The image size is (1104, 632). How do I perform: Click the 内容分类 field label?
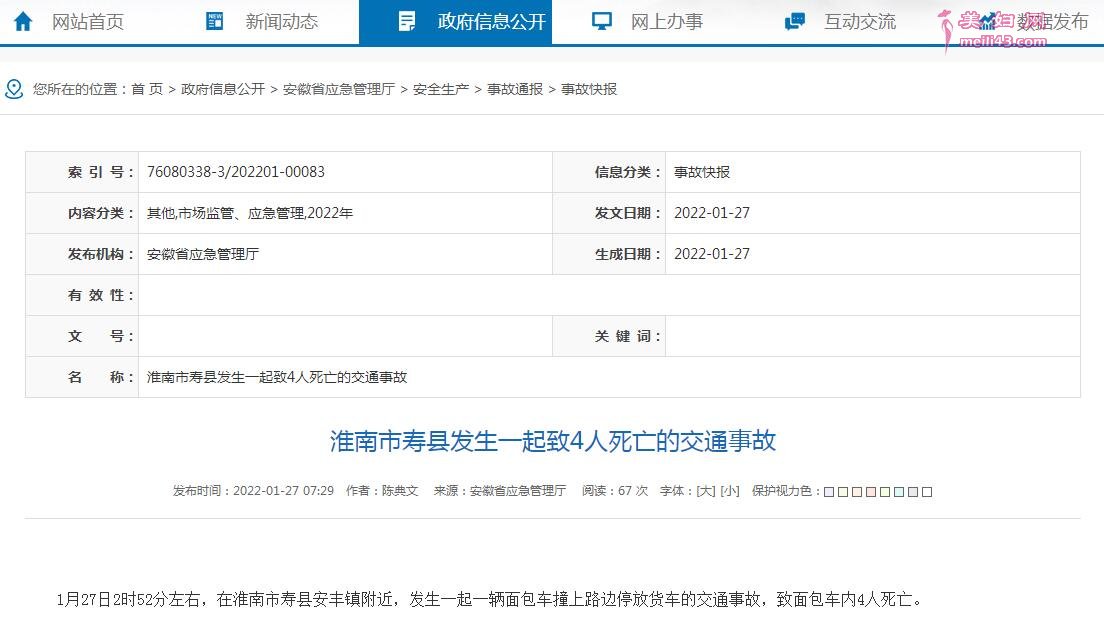click(100, 213)
